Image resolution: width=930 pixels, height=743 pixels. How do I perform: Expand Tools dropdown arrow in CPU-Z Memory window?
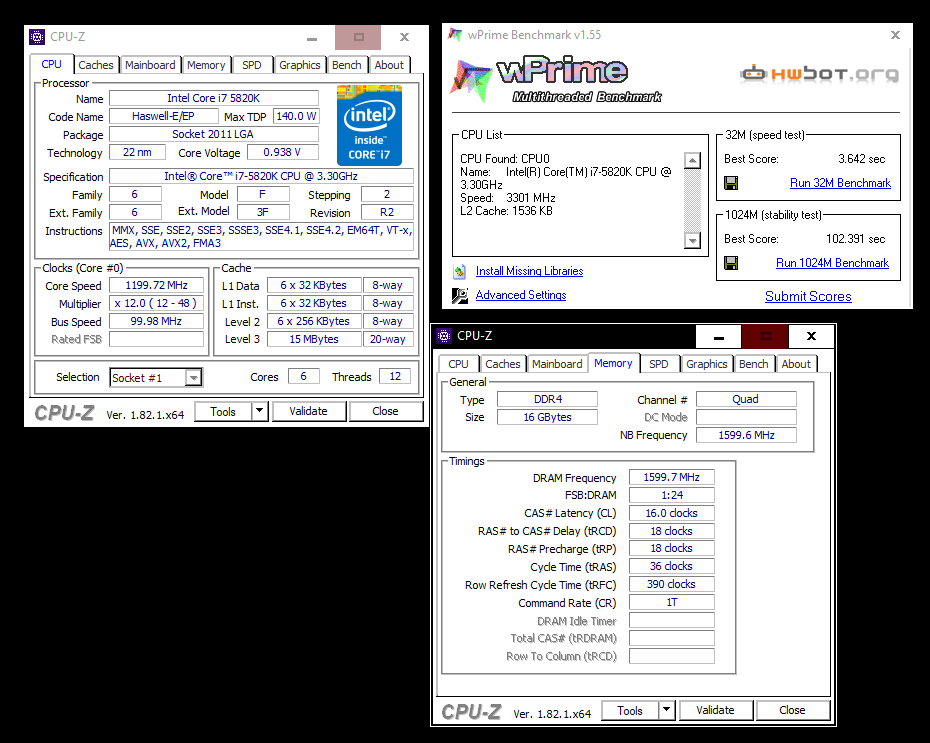(667, 710)
